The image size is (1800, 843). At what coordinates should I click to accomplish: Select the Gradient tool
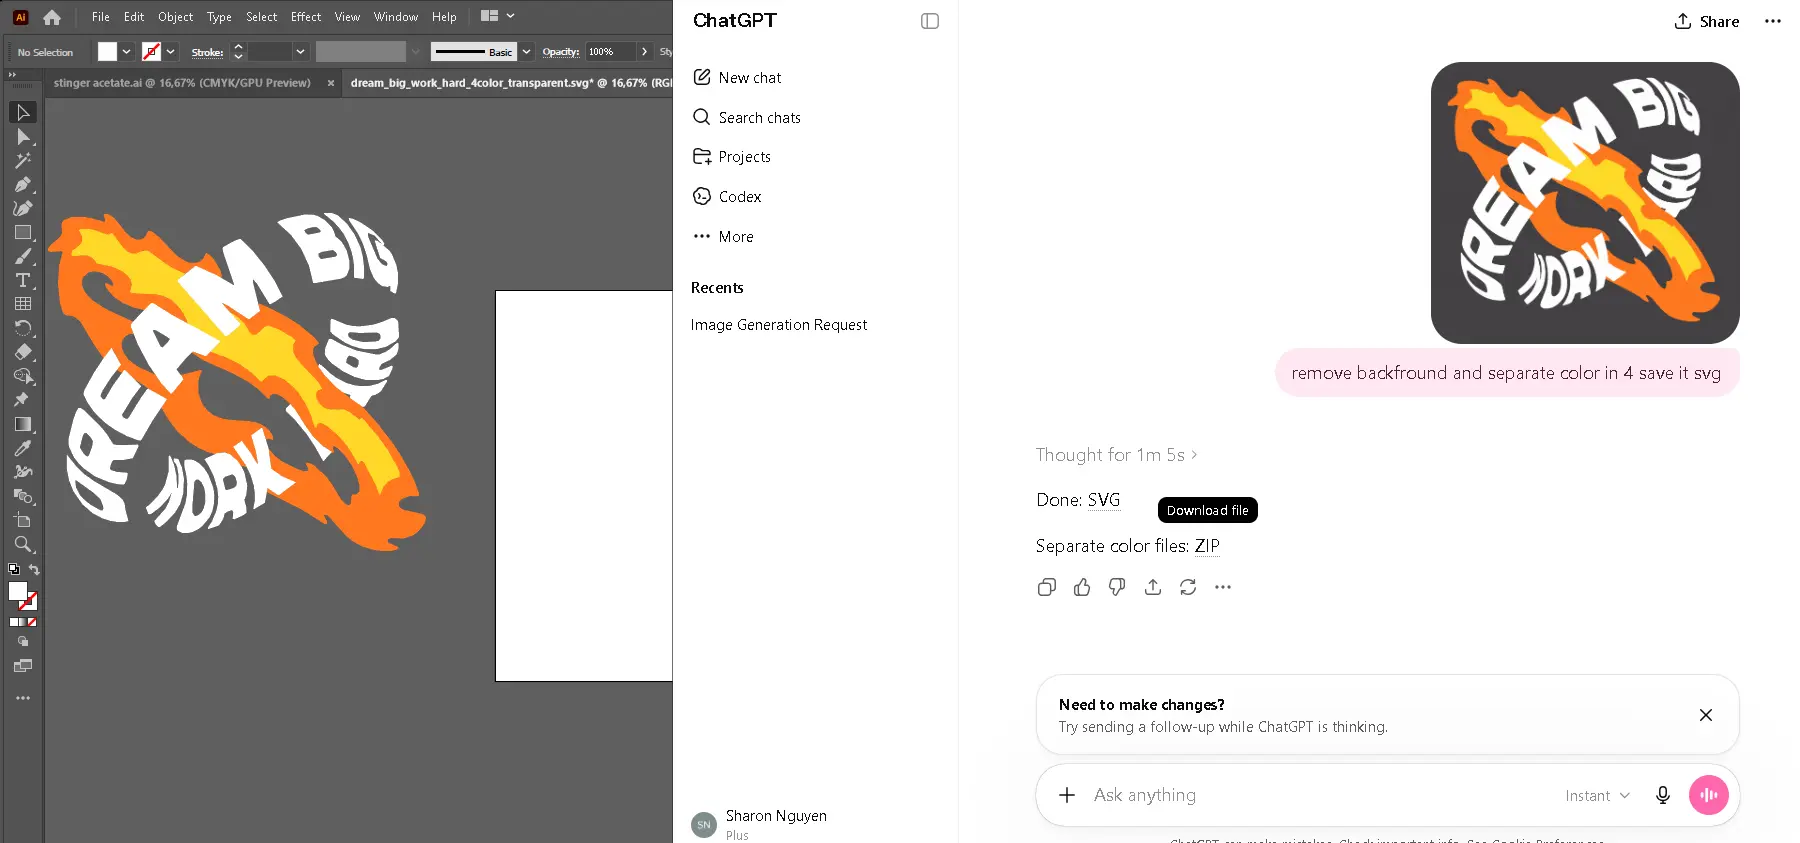coord(23,424)
